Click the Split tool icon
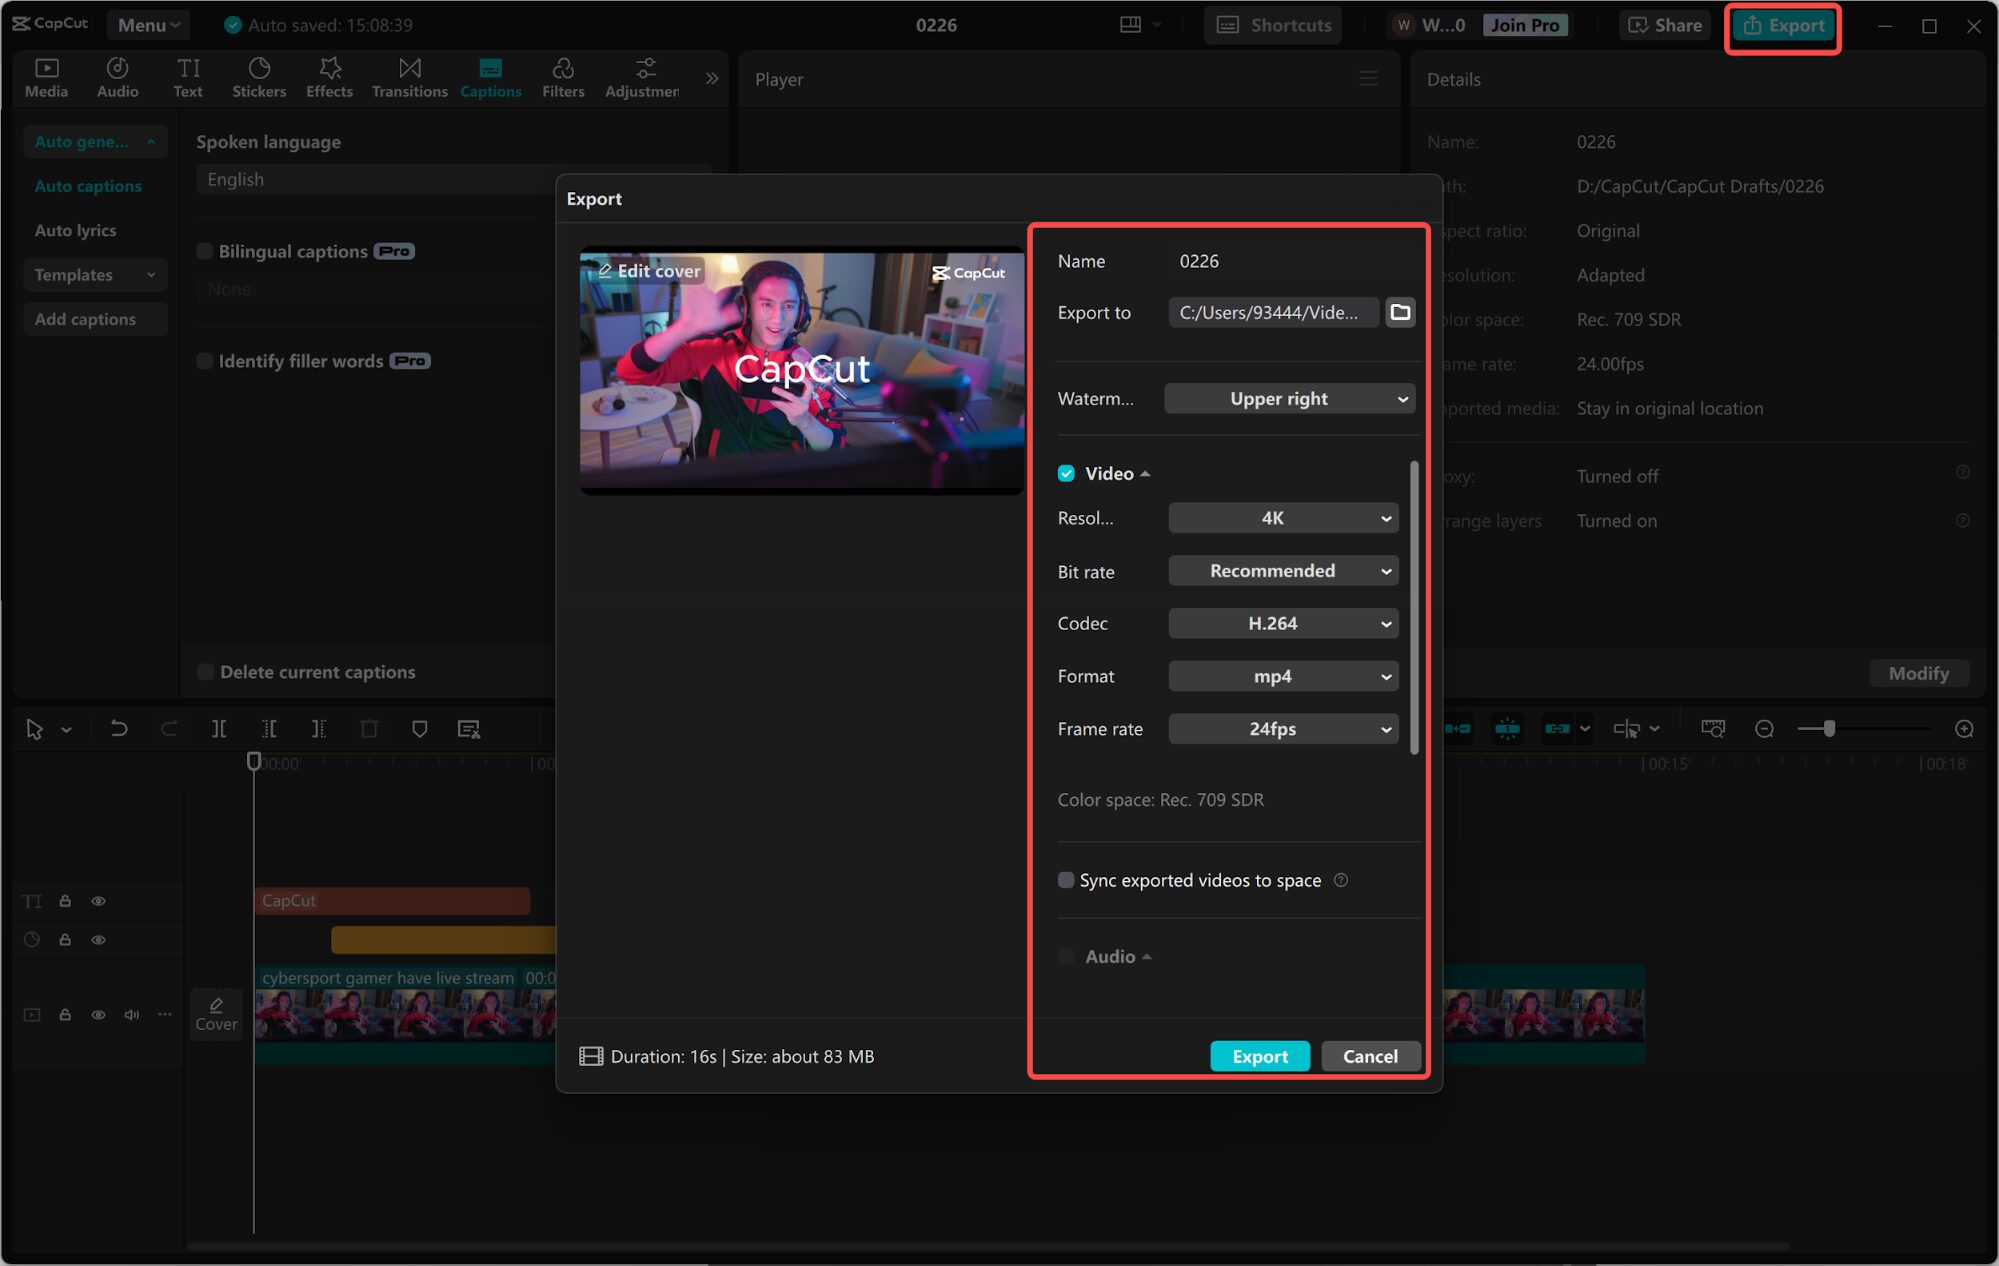This screenshot has width=1999, height=1266. [219, 729]
